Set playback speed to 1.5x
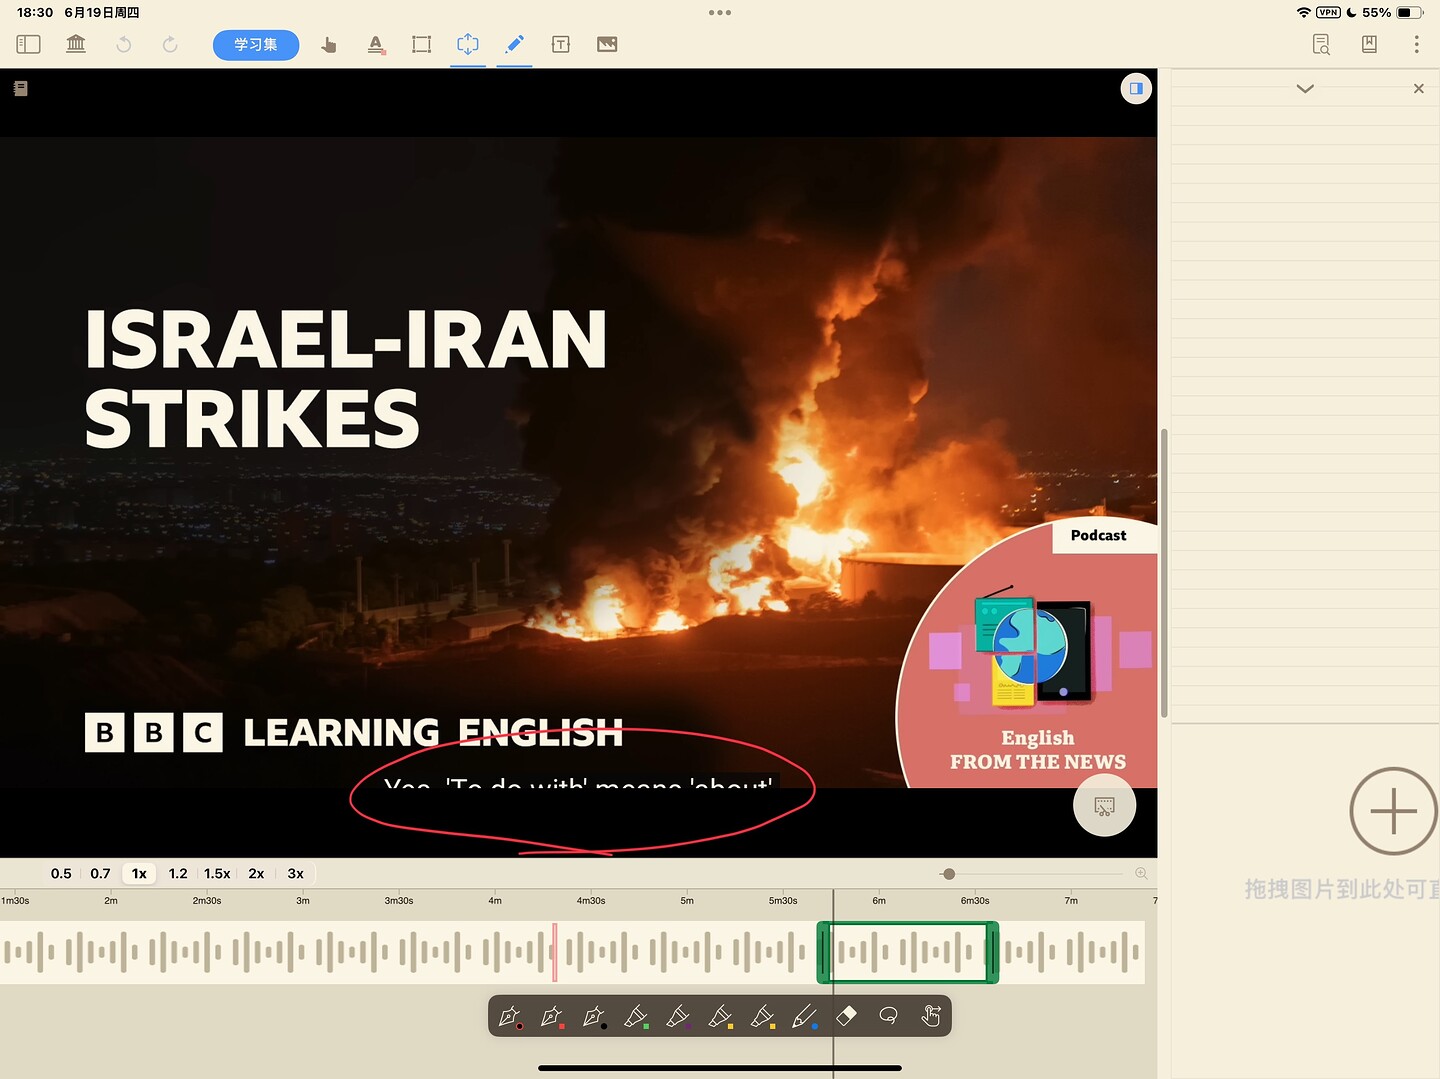1440x1079 pixels. point(217,874)
